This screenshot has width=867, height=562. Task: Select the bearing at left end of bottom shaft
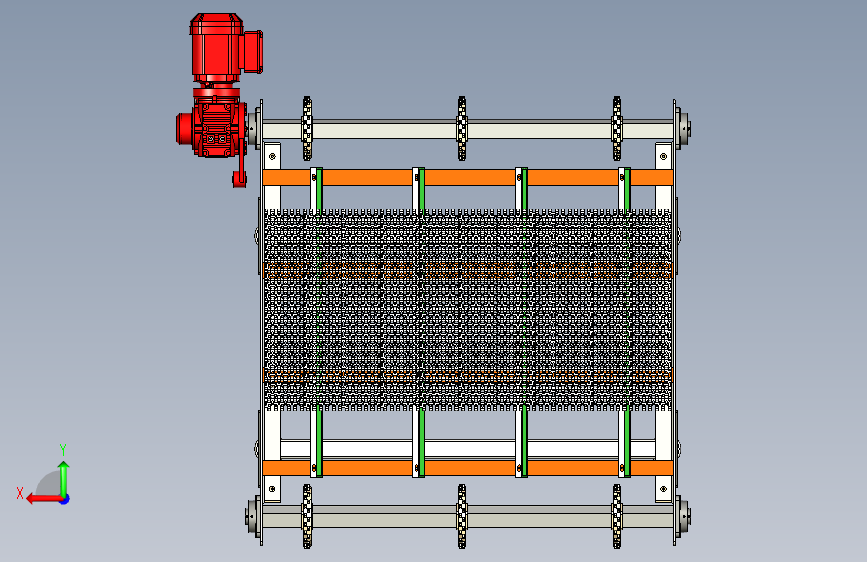(253, 517)
